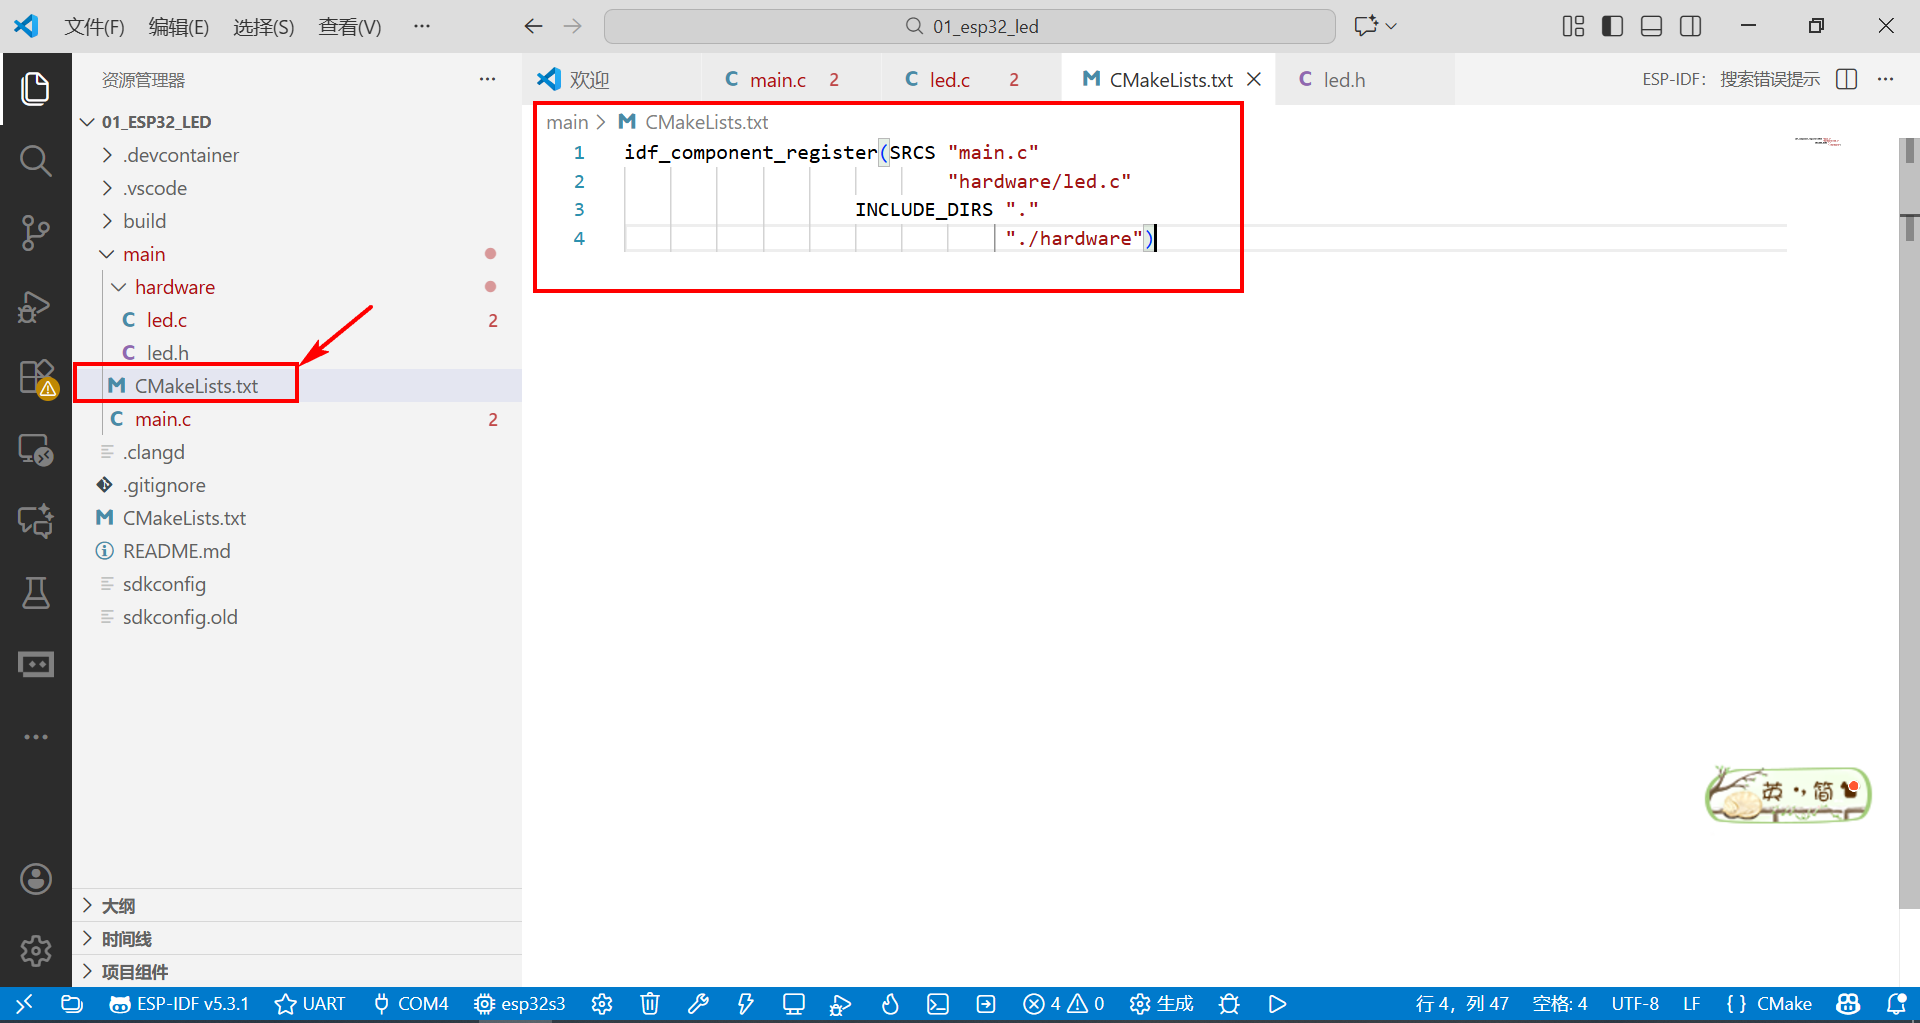Open the Explorer view in activity bar

point(36,89)
